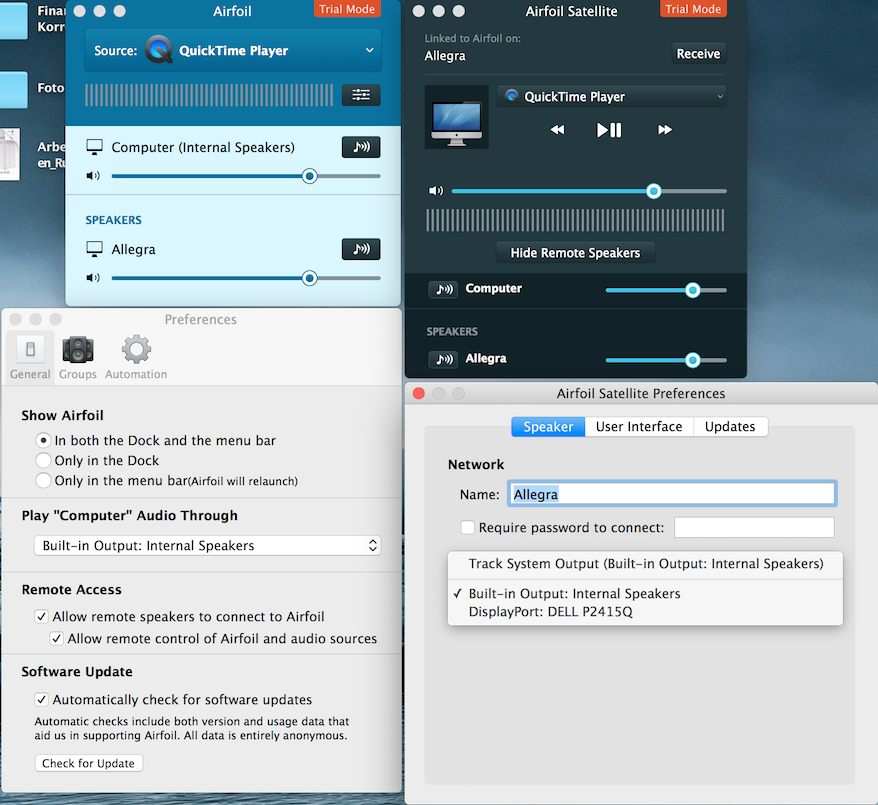This screenshot has width=878, height=805.
Task: Enable 'Require password to connect' checkbox
Action: pyautogui.click(x=468, y=527)
